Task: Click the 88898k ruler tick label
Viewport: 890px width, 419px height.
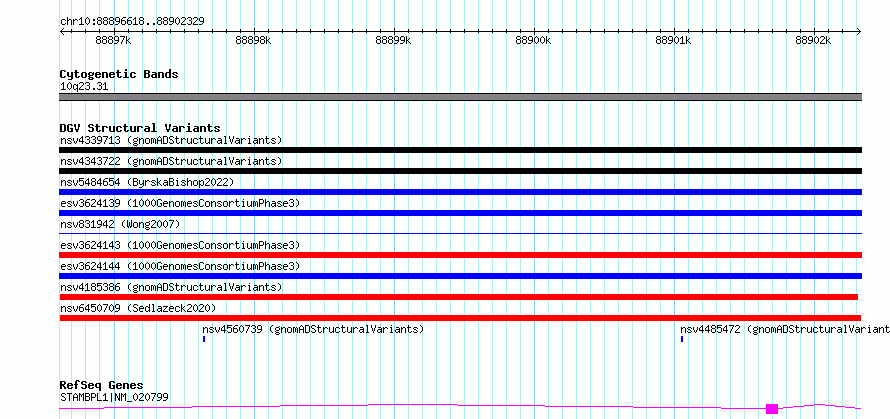Action: (253, 40)
